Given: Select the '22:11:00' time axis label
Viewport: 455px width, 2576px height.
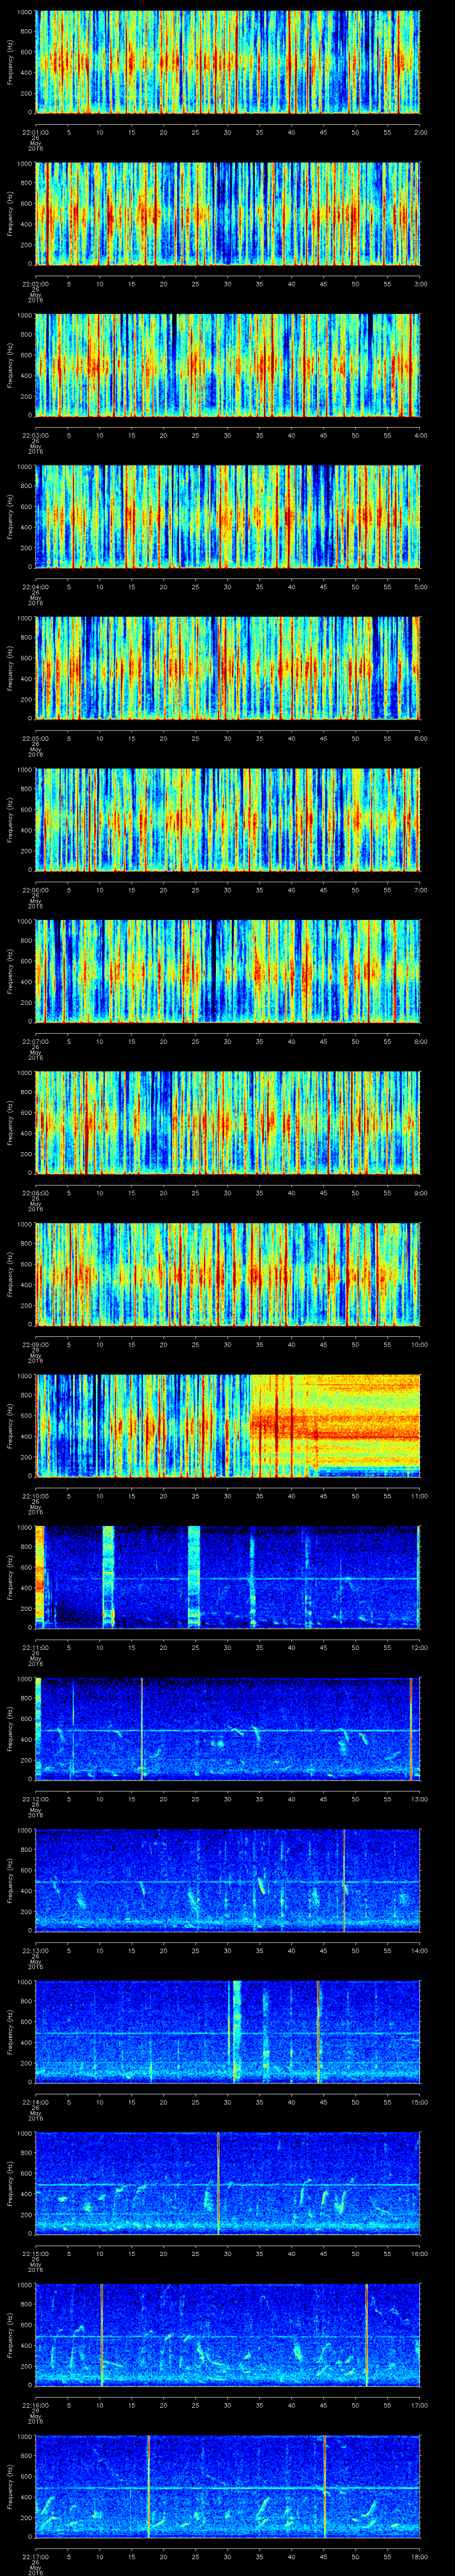Looking at the screenshot, I should point(35,1647).
